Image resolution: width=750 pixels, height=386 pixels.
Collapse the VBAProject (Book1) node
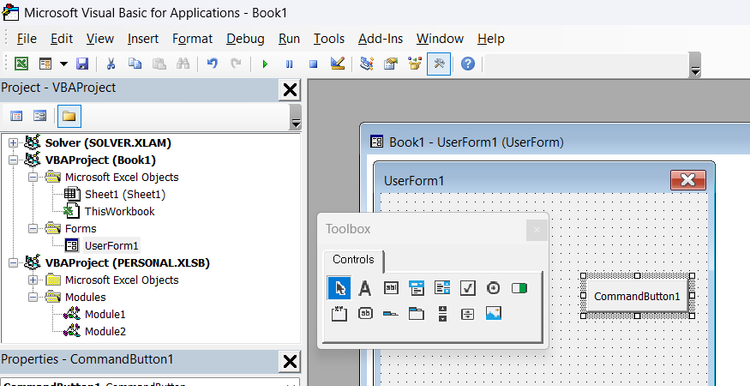click(x=13, y=160)
